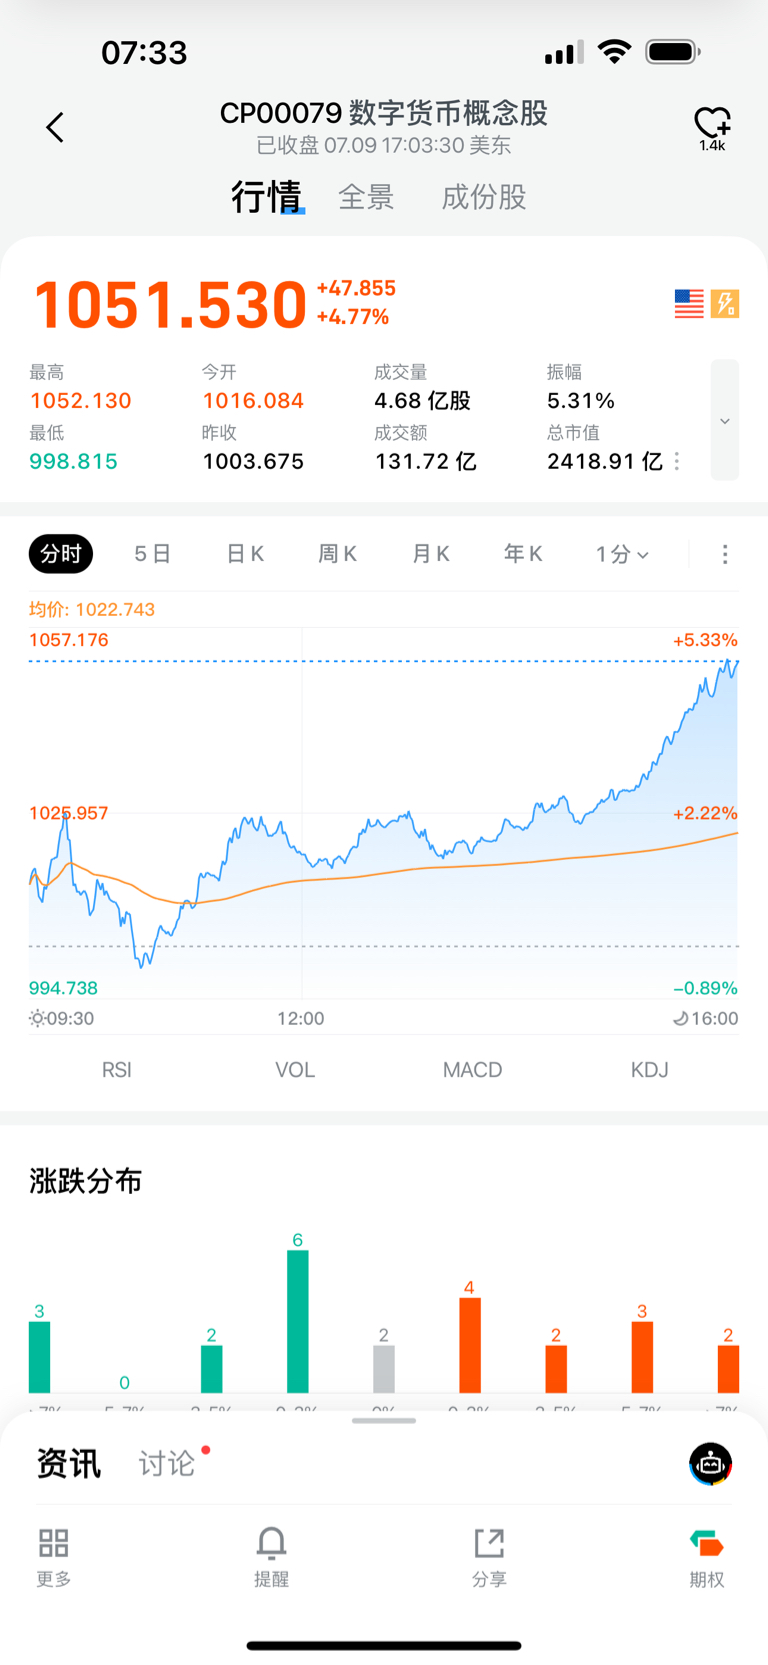768x1665 pixels.
Task: Pull up the bottom sheet handle
Action: tap(384, 1420)
